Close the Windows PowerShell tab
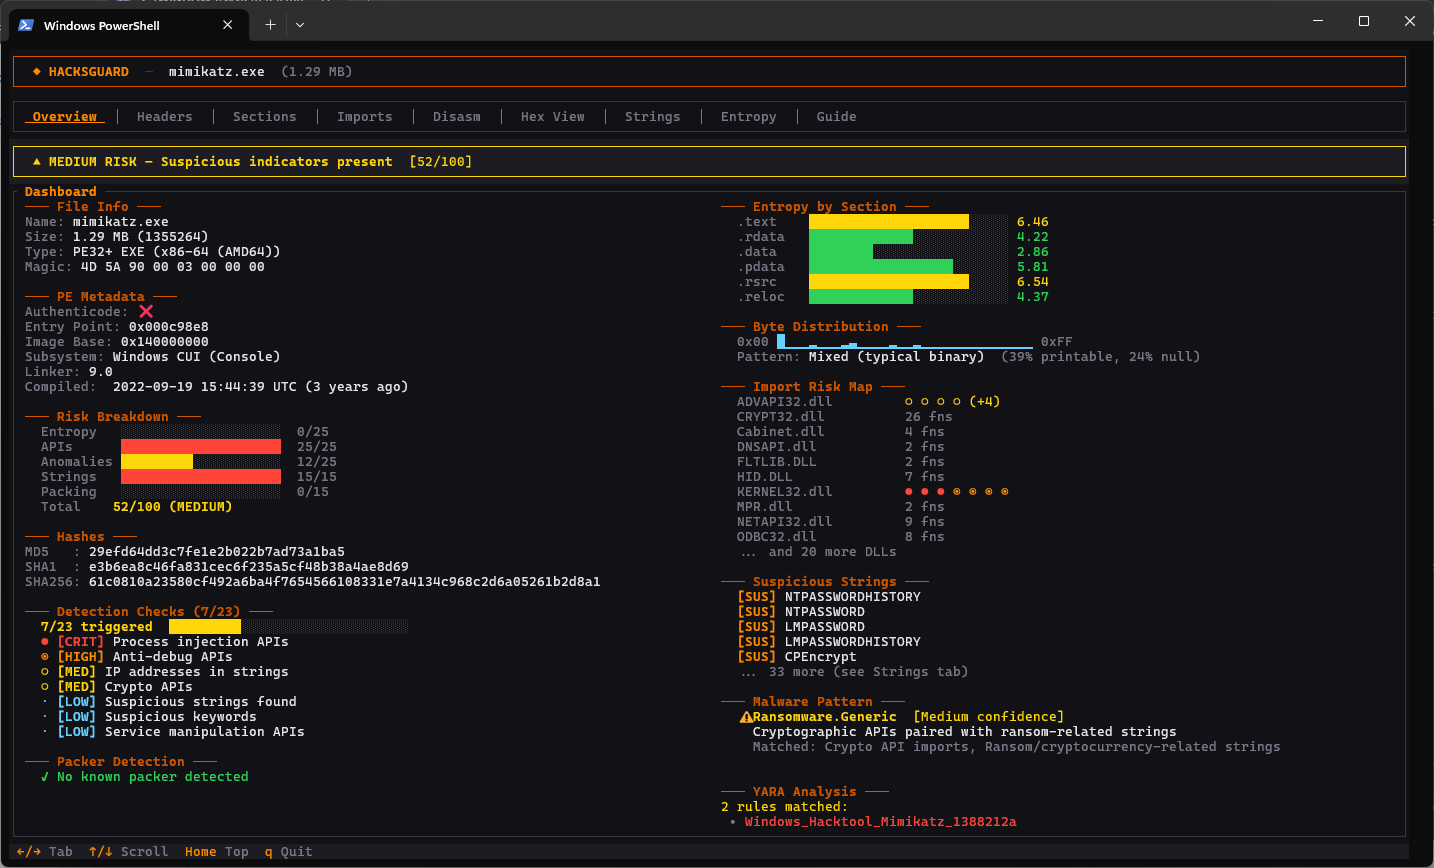 point(227,25)
